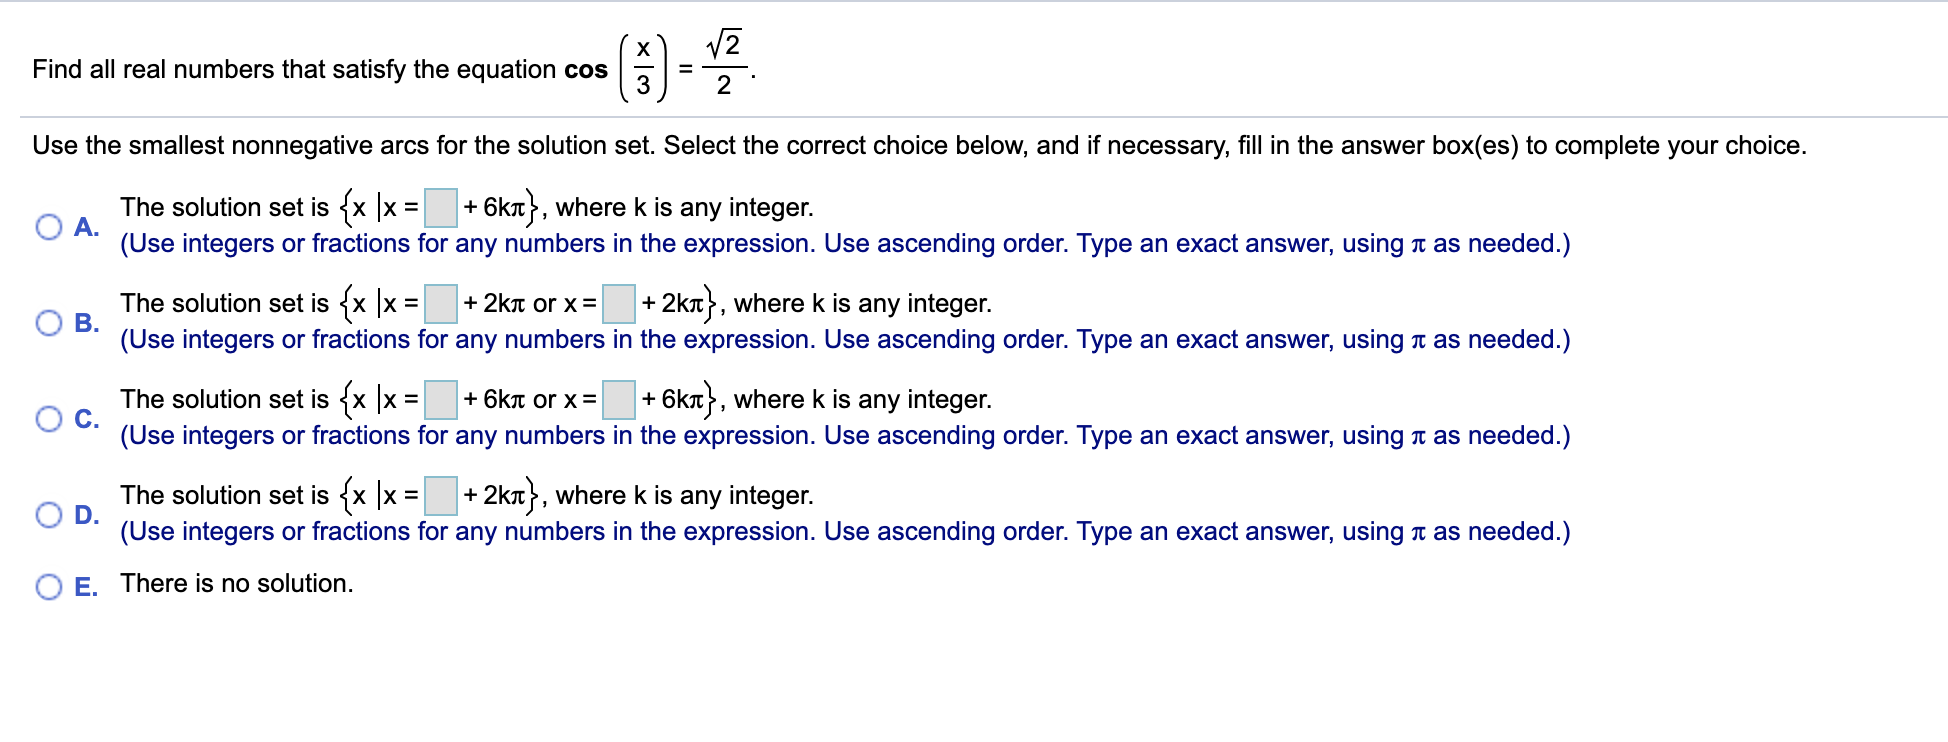1948x742 pixels.
Task: Select radio button for choice B
Action: pyautogui.click(x=48, y=323)
